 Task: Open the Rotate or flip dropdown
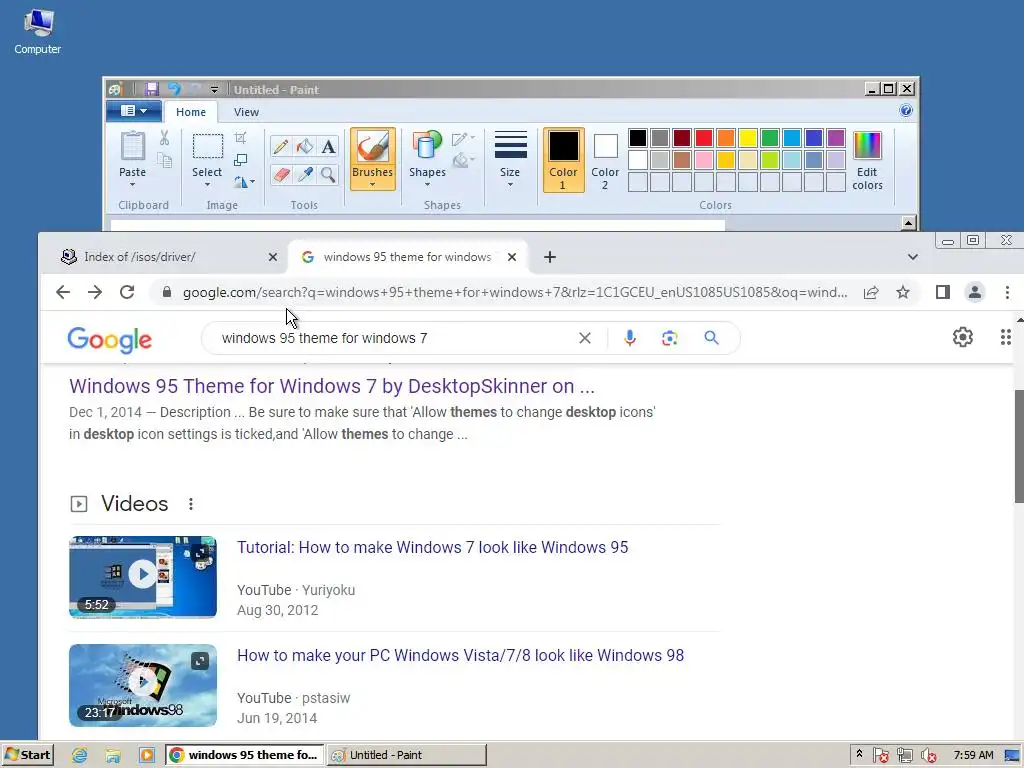tap(244, 182)
